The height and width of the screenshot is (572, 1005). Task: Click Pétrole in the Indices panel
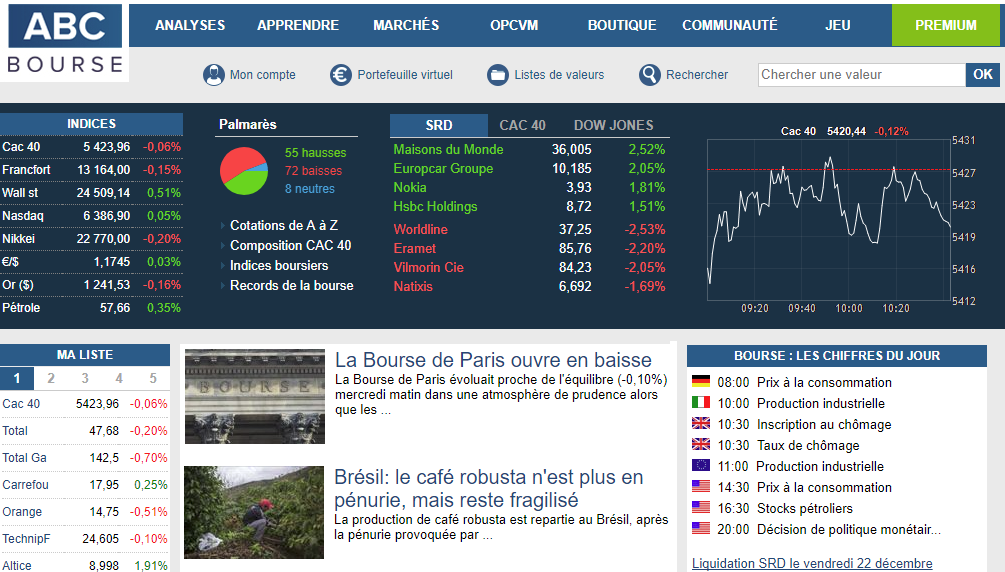(21, 308)
